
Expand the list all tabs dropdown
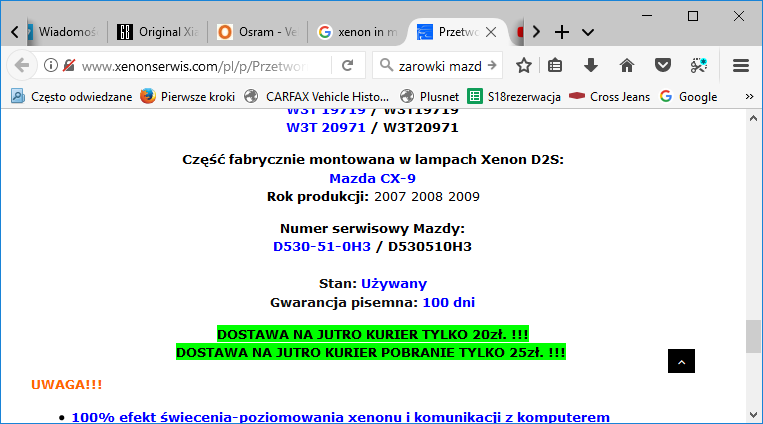click(588, 31)
